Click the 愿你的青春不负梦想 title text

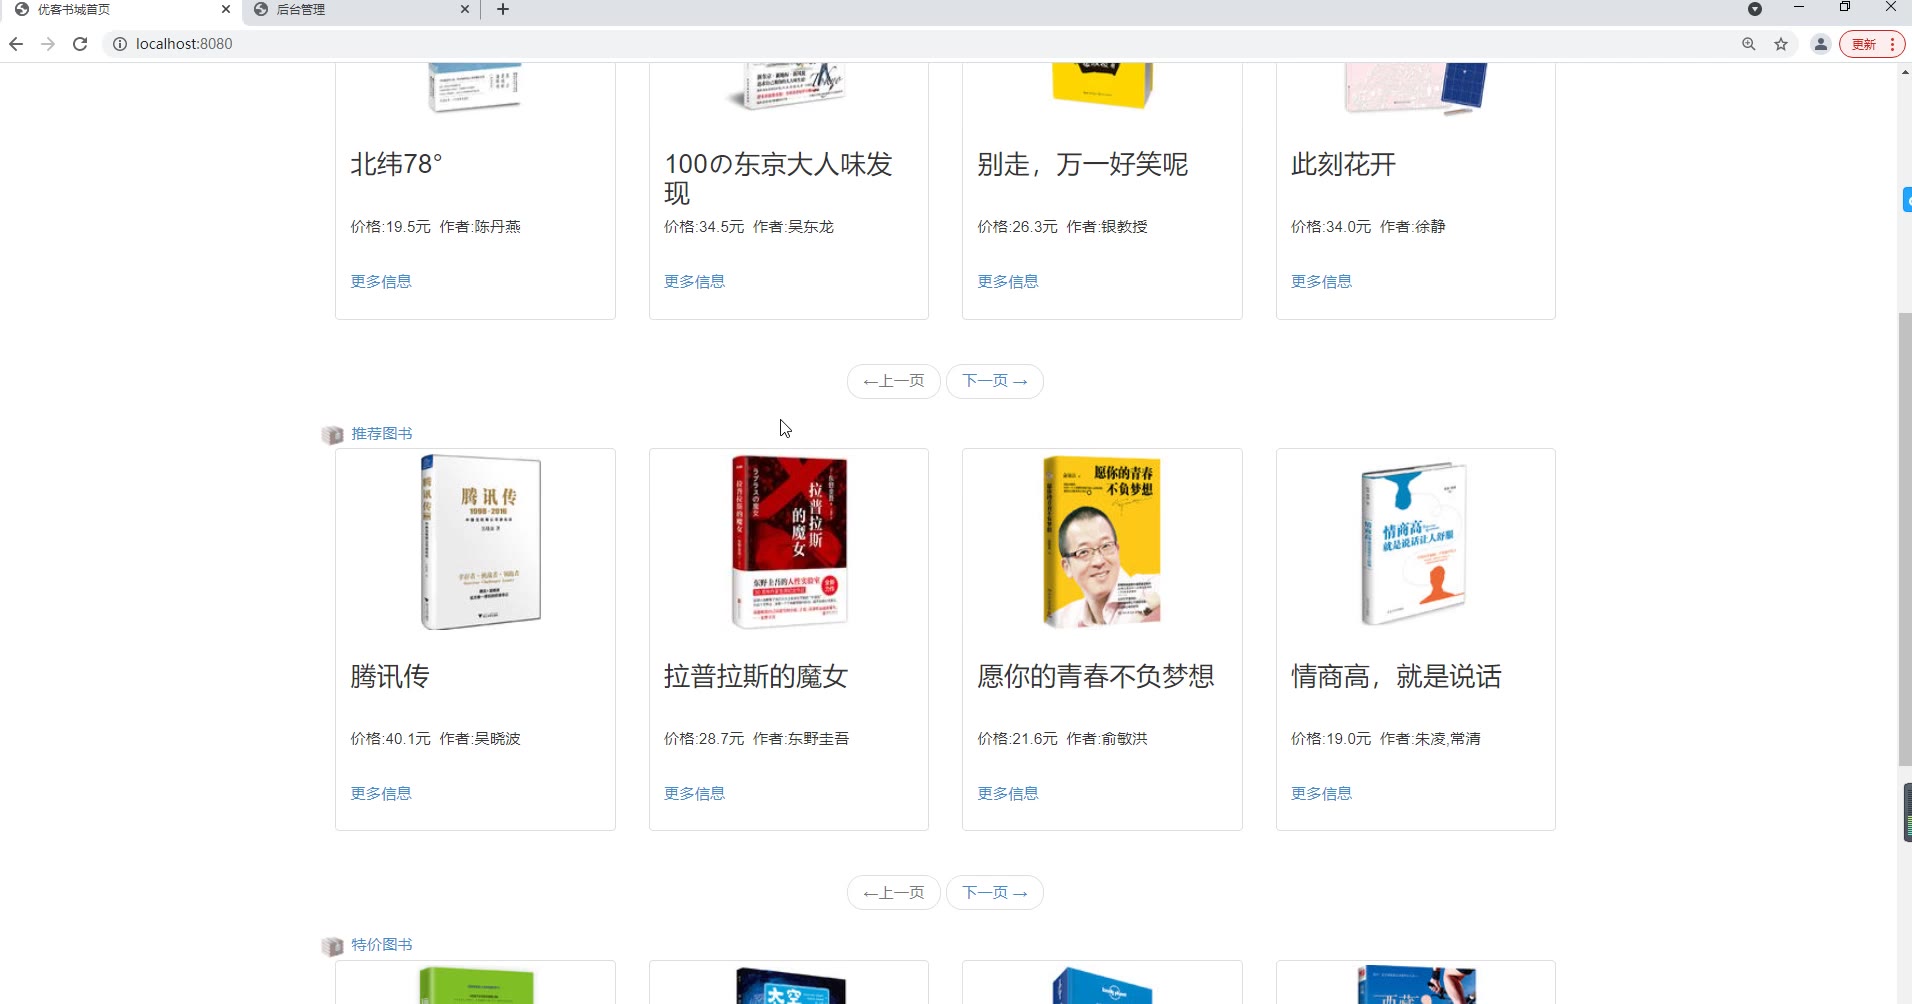coord(1096,677)
